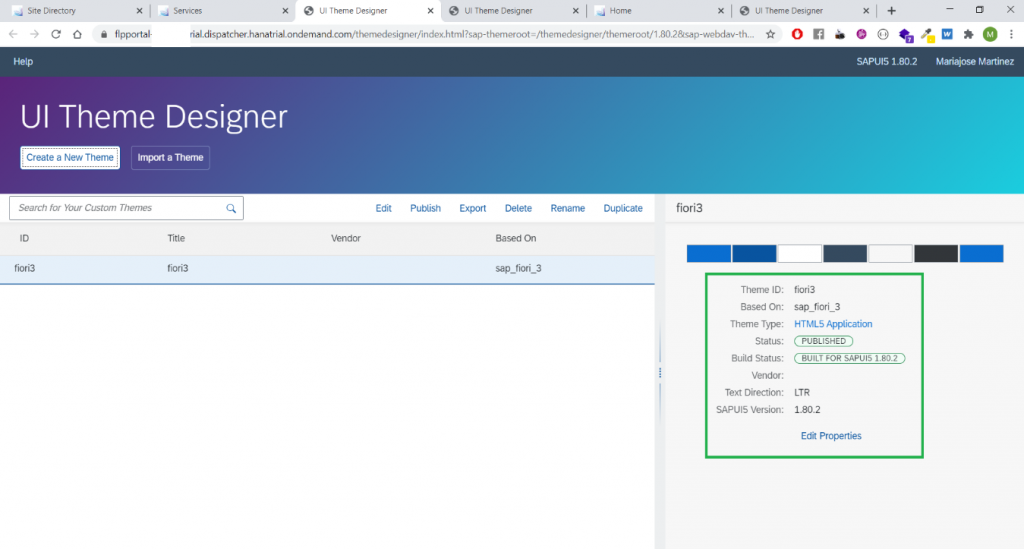Click the Based On column header
This screenshot has width=1024, height=549.
tap(515, 238)
